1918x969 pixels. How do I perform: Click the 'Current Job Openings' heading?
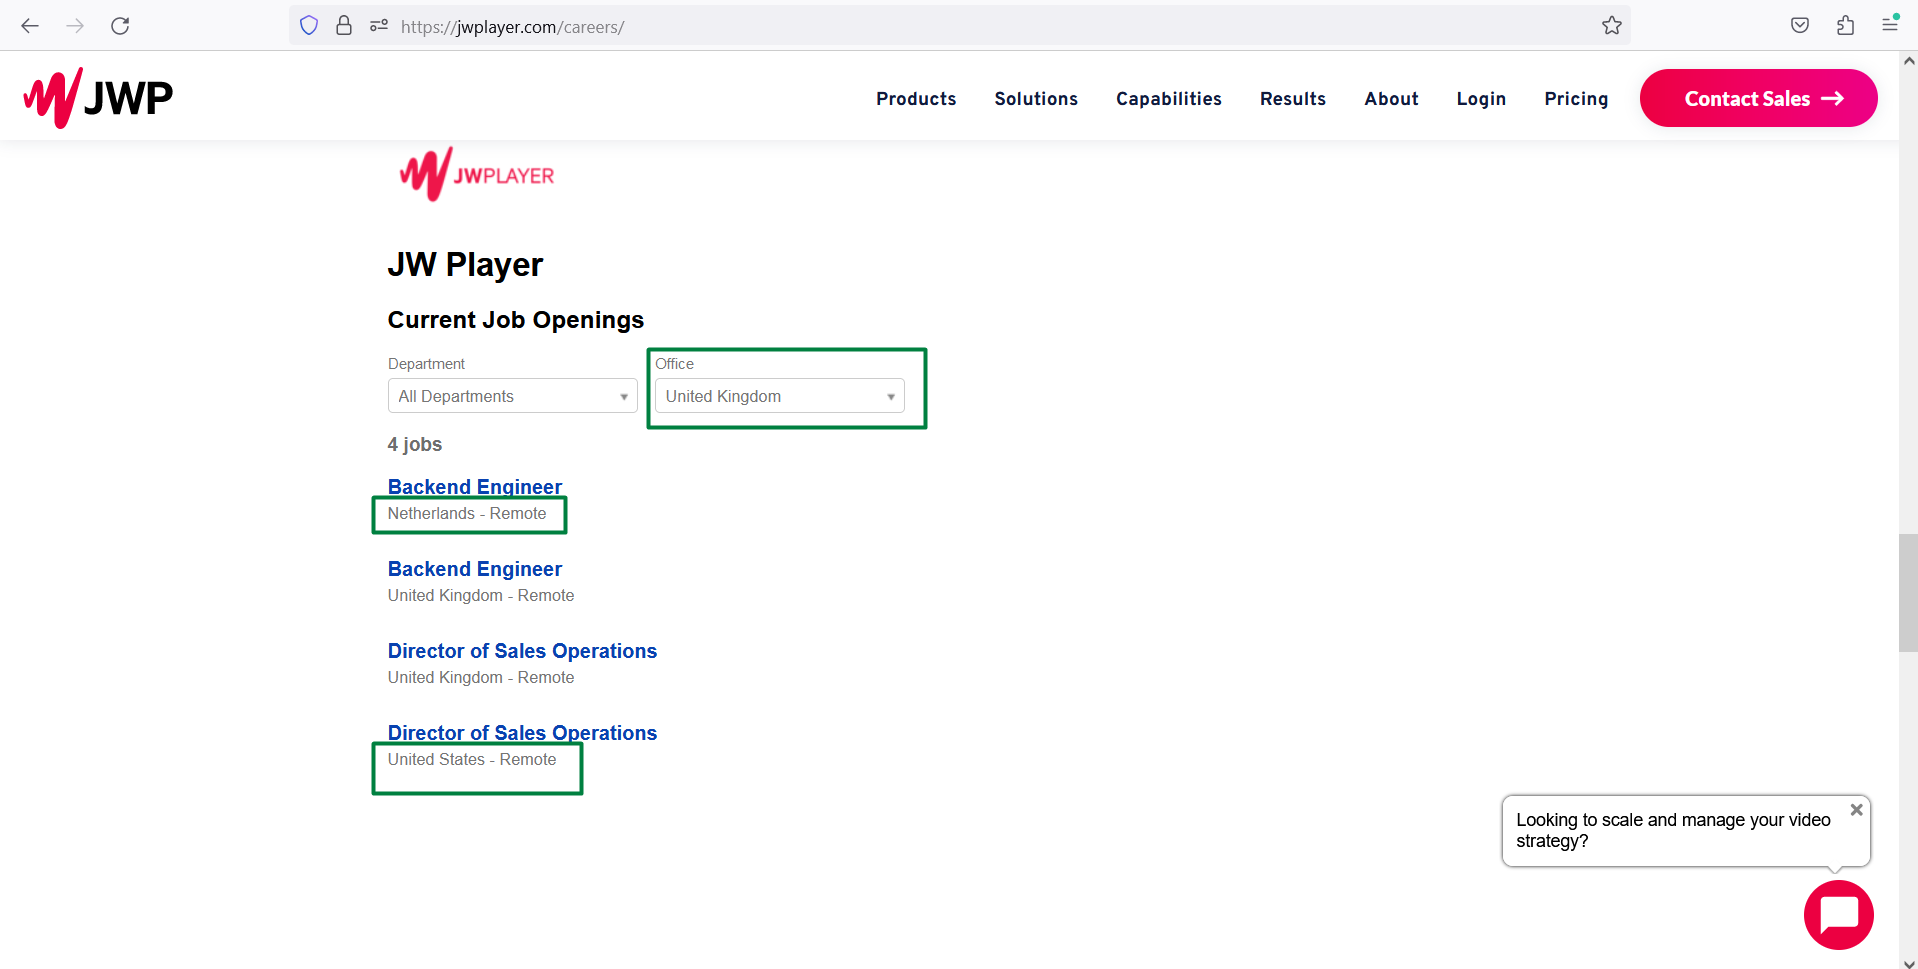[516, 320]
